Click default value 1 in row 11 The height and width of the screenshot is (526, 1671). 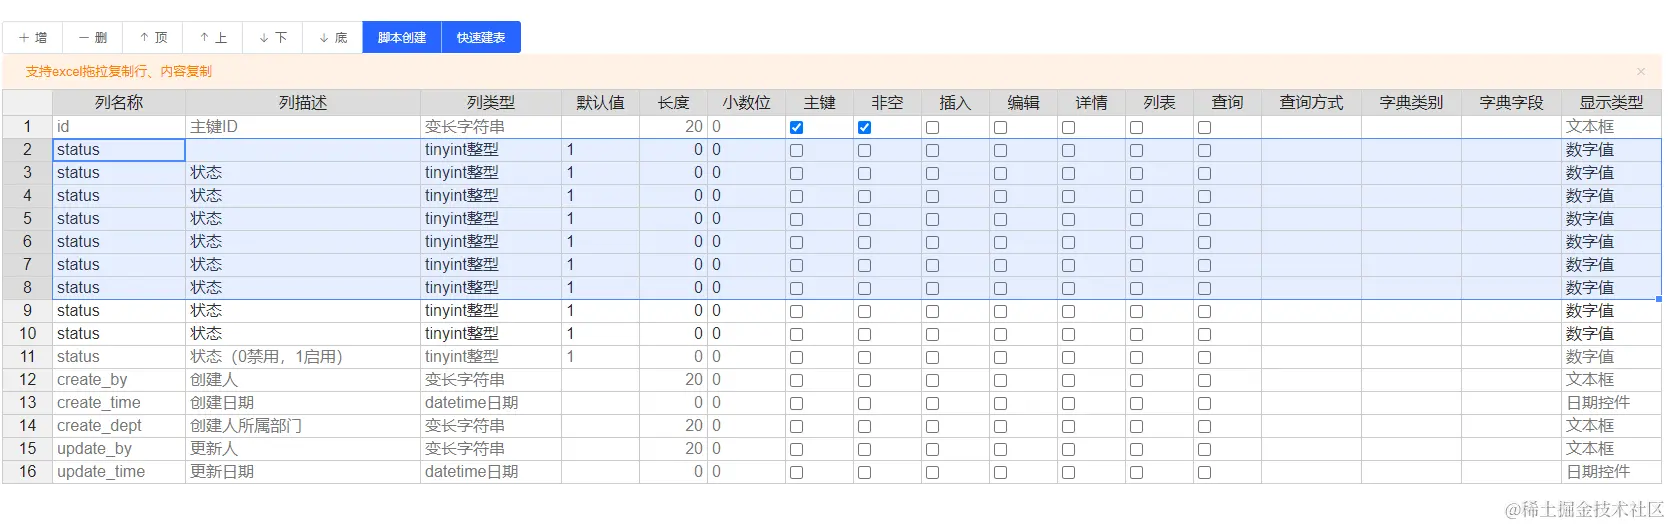pyautogui.click(x=600, y=357)
